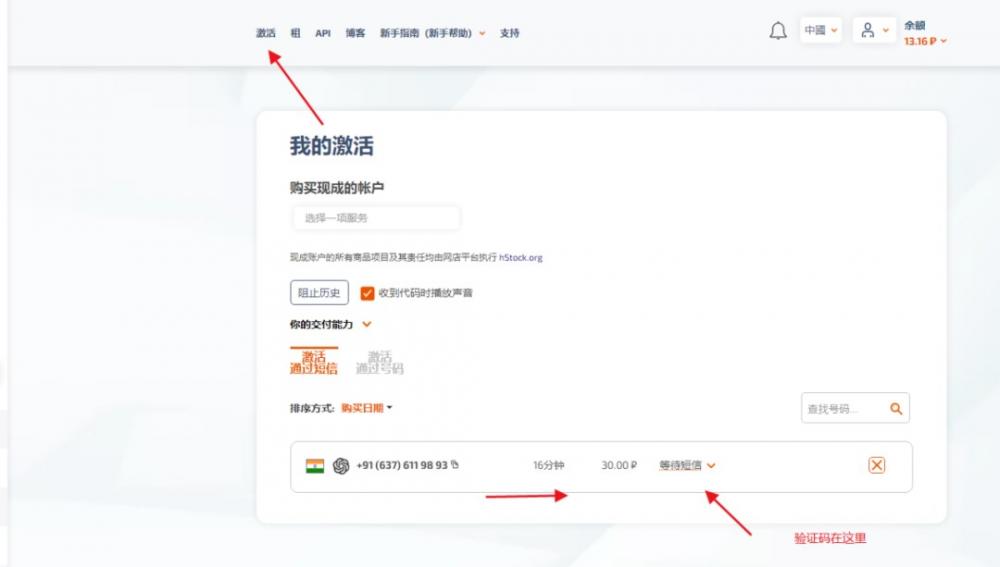Expand the 等待短信 status dropdown
The height and width of the screenshot is (567, 1000).
point(687,466)
